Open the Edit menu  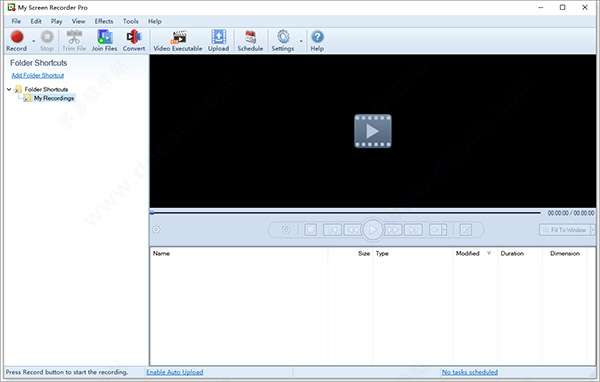coord(36,21)
